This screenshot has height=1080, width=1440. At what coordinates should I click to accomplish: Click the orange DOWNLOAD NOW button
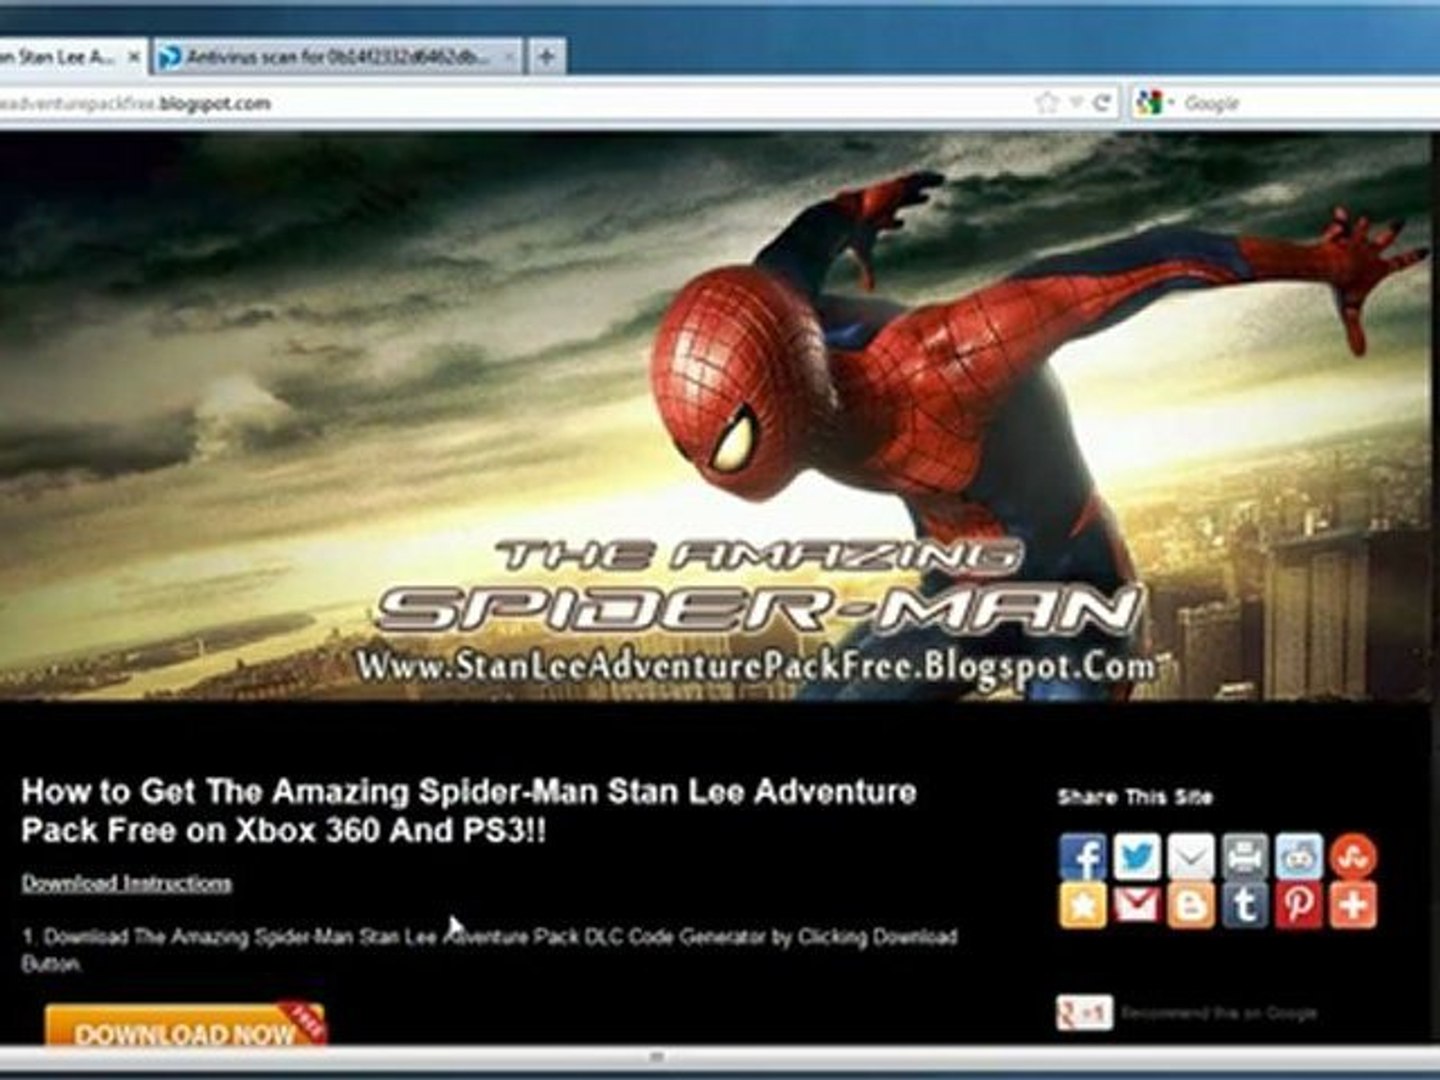coord(185,1026)
